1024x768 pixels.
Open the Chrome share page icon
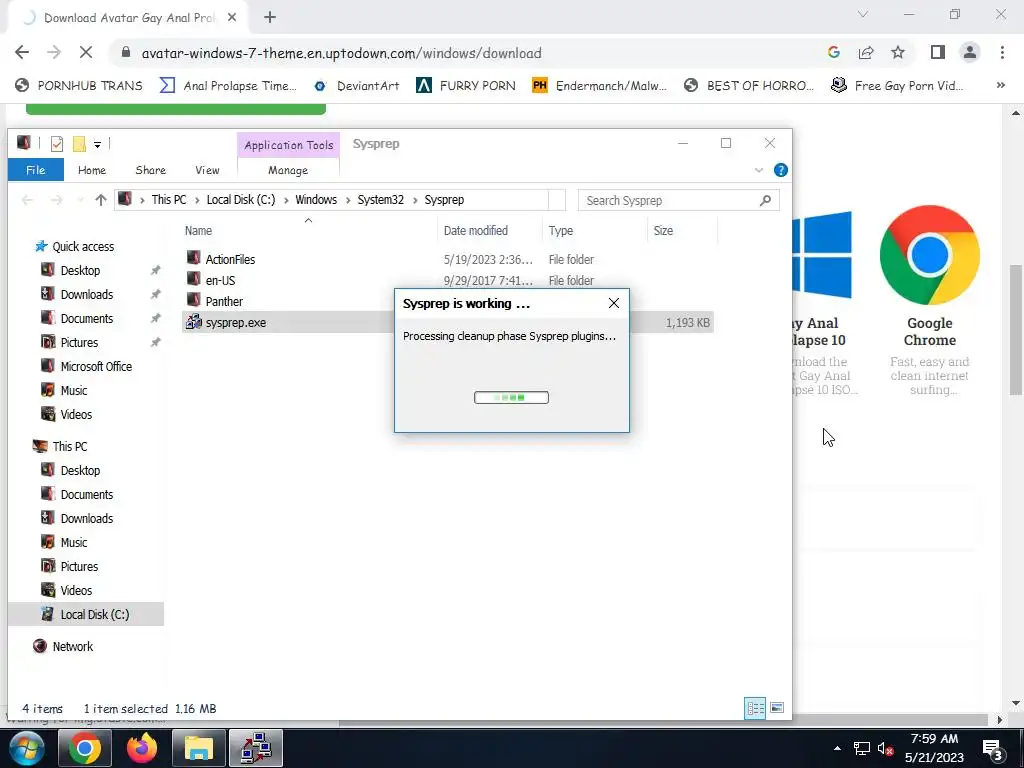pos(866,53)
